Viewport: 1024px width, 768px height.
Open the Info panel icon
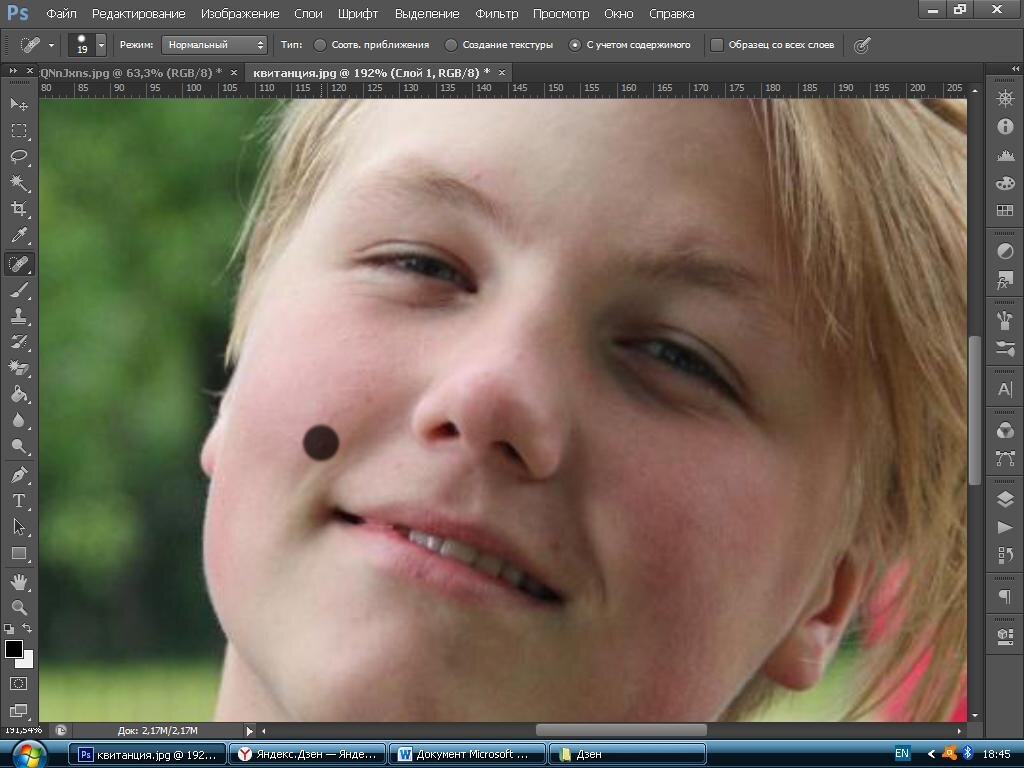[x=1005, y=127]
